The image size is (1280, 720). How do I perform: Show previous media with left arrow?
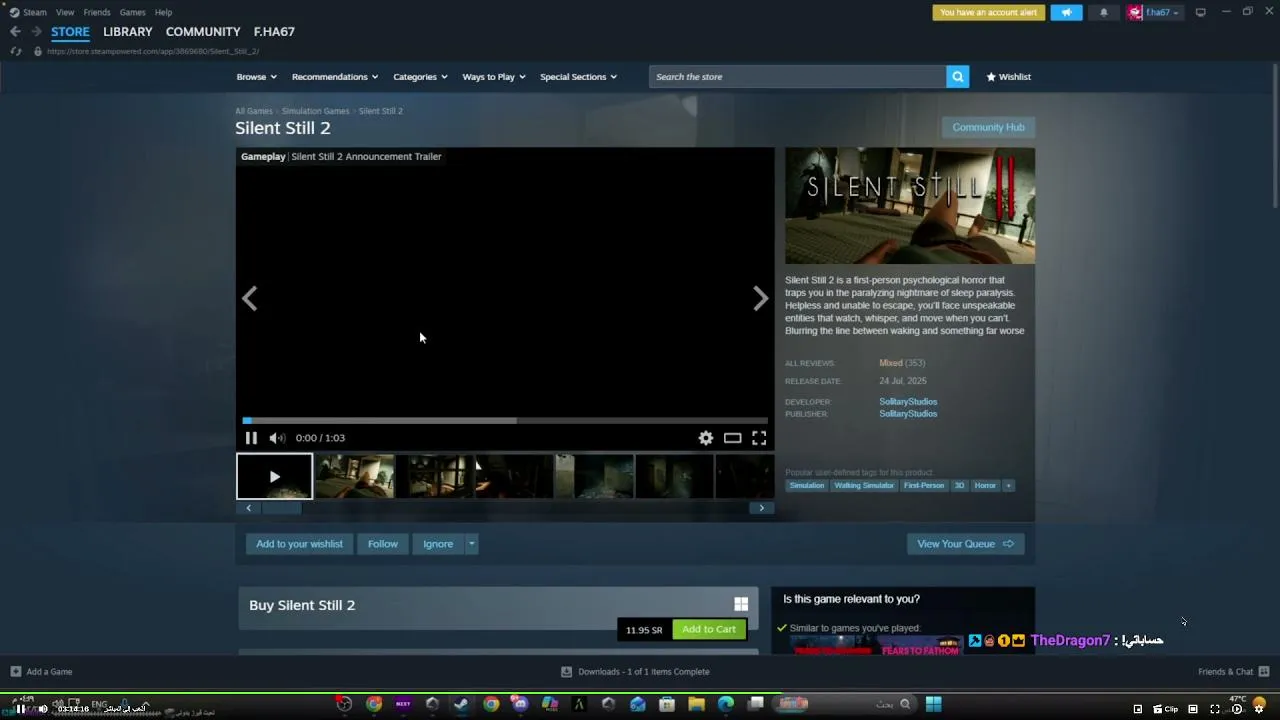click(x=250, y=298)
